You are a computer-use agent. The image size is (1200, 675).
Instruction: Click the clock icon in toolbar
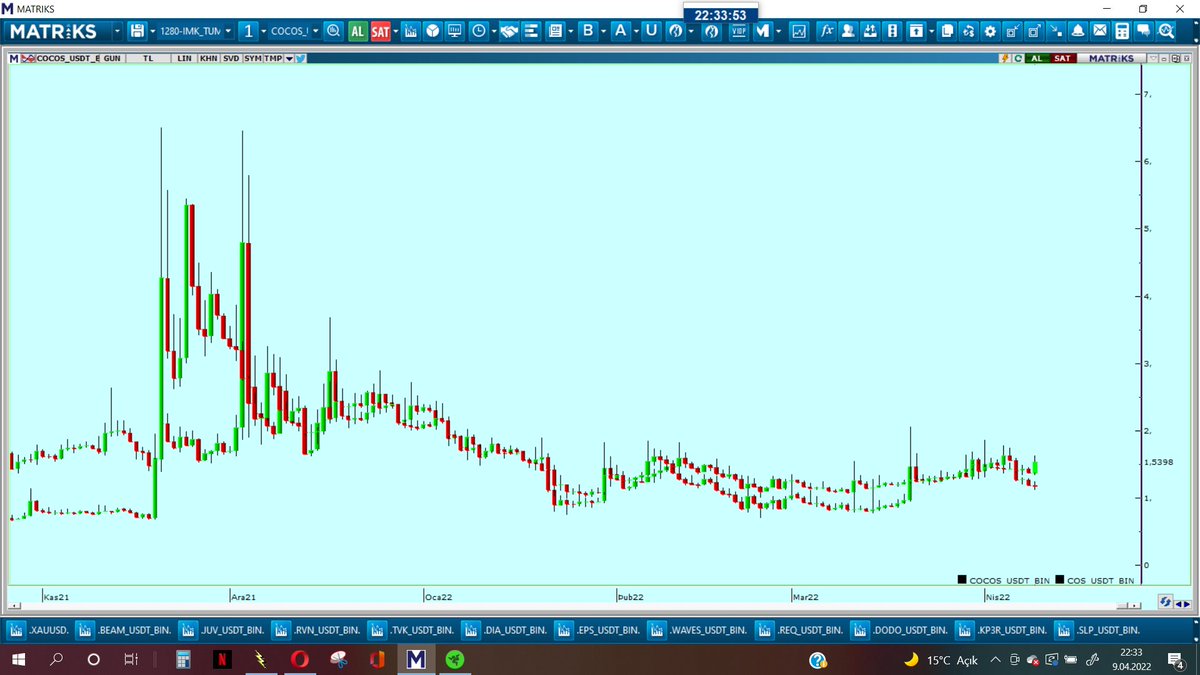[x=479, y=31]
